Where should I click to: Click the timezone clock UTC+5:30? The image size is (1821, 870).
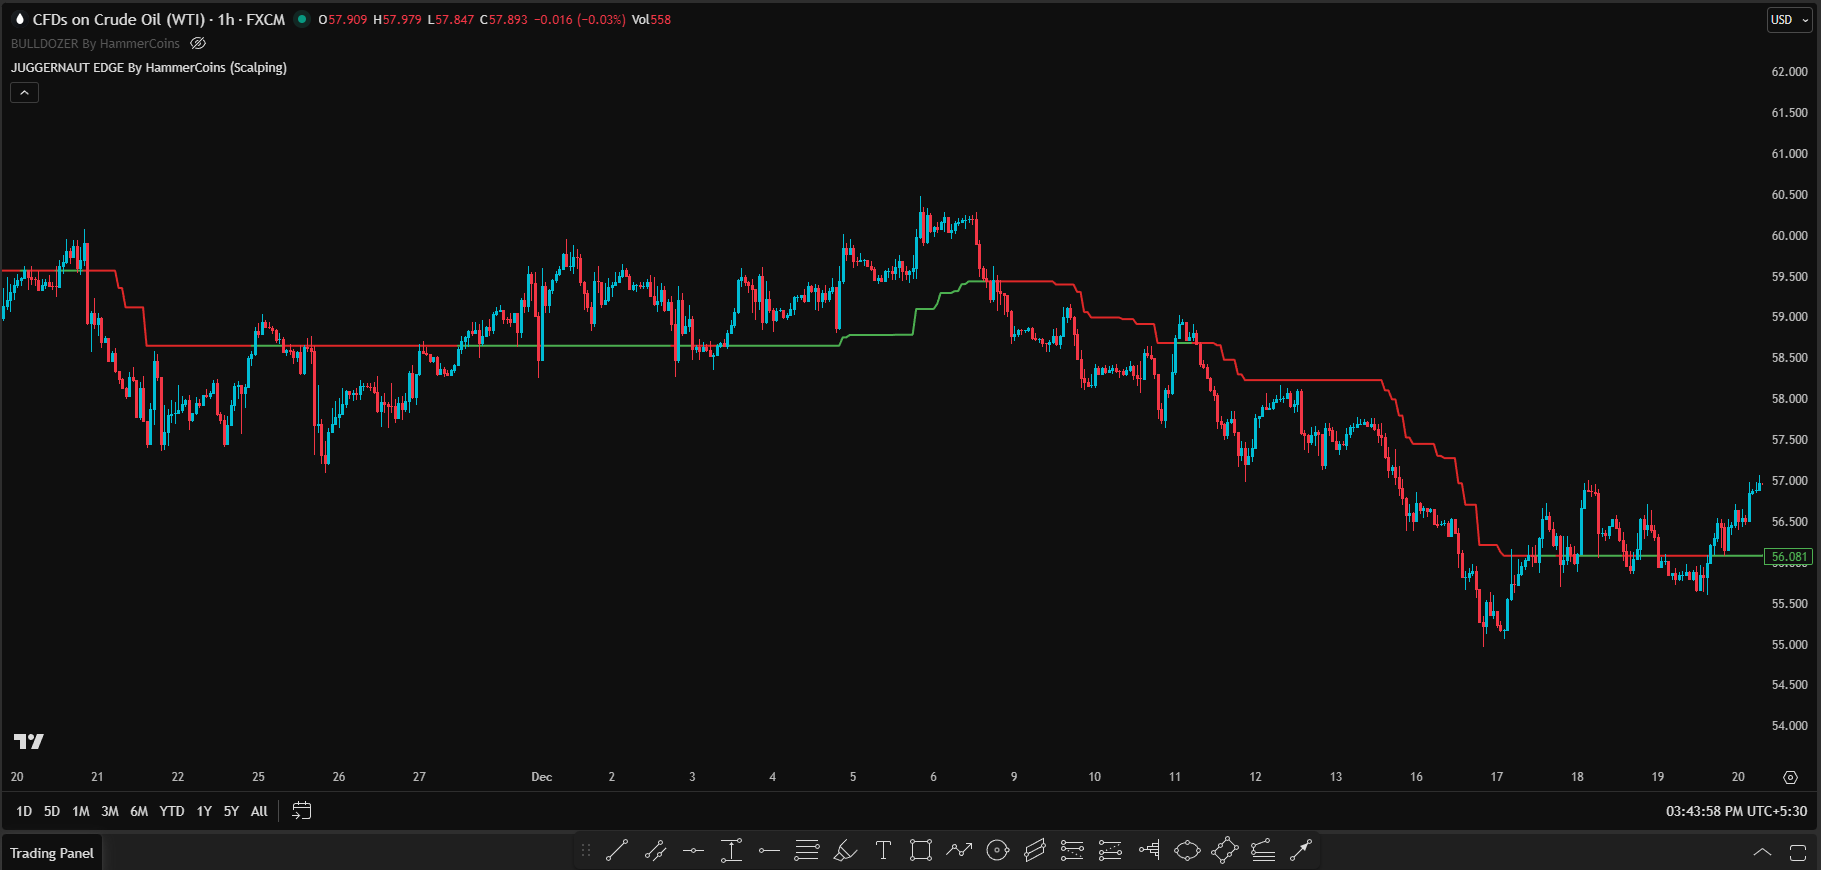coord(1736,811)
